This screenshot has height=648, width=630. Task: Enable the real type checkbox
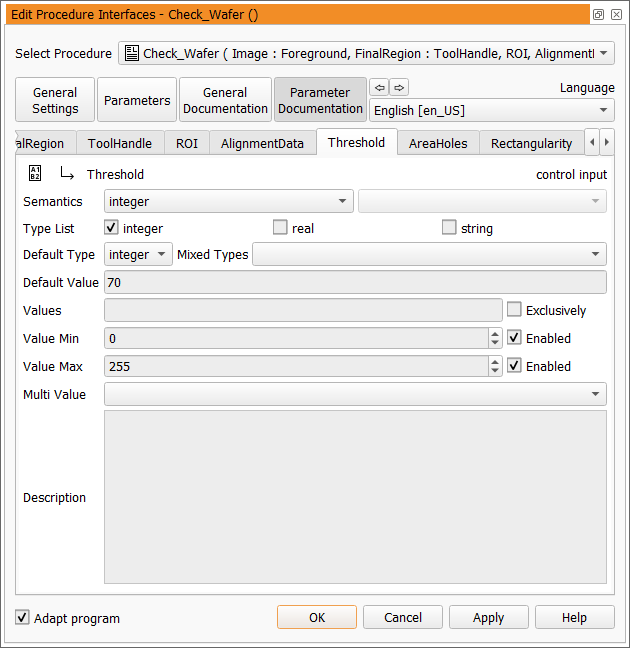click(280, 228)
